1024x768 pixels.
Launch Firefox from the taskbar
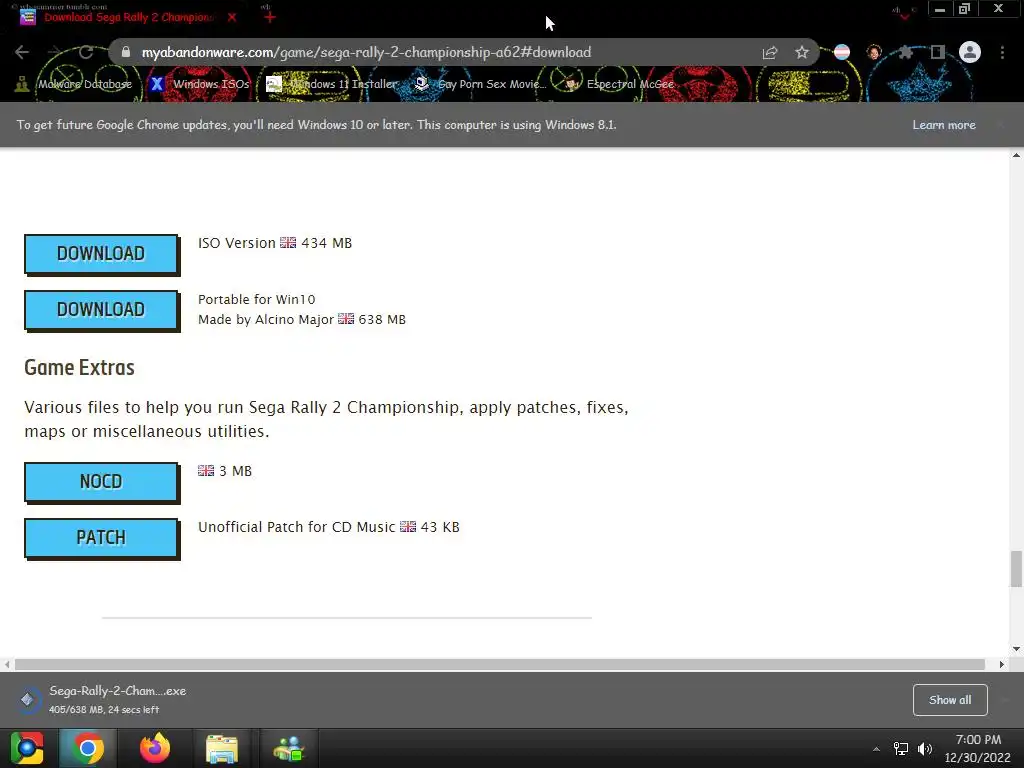click(x=155, y=748)
